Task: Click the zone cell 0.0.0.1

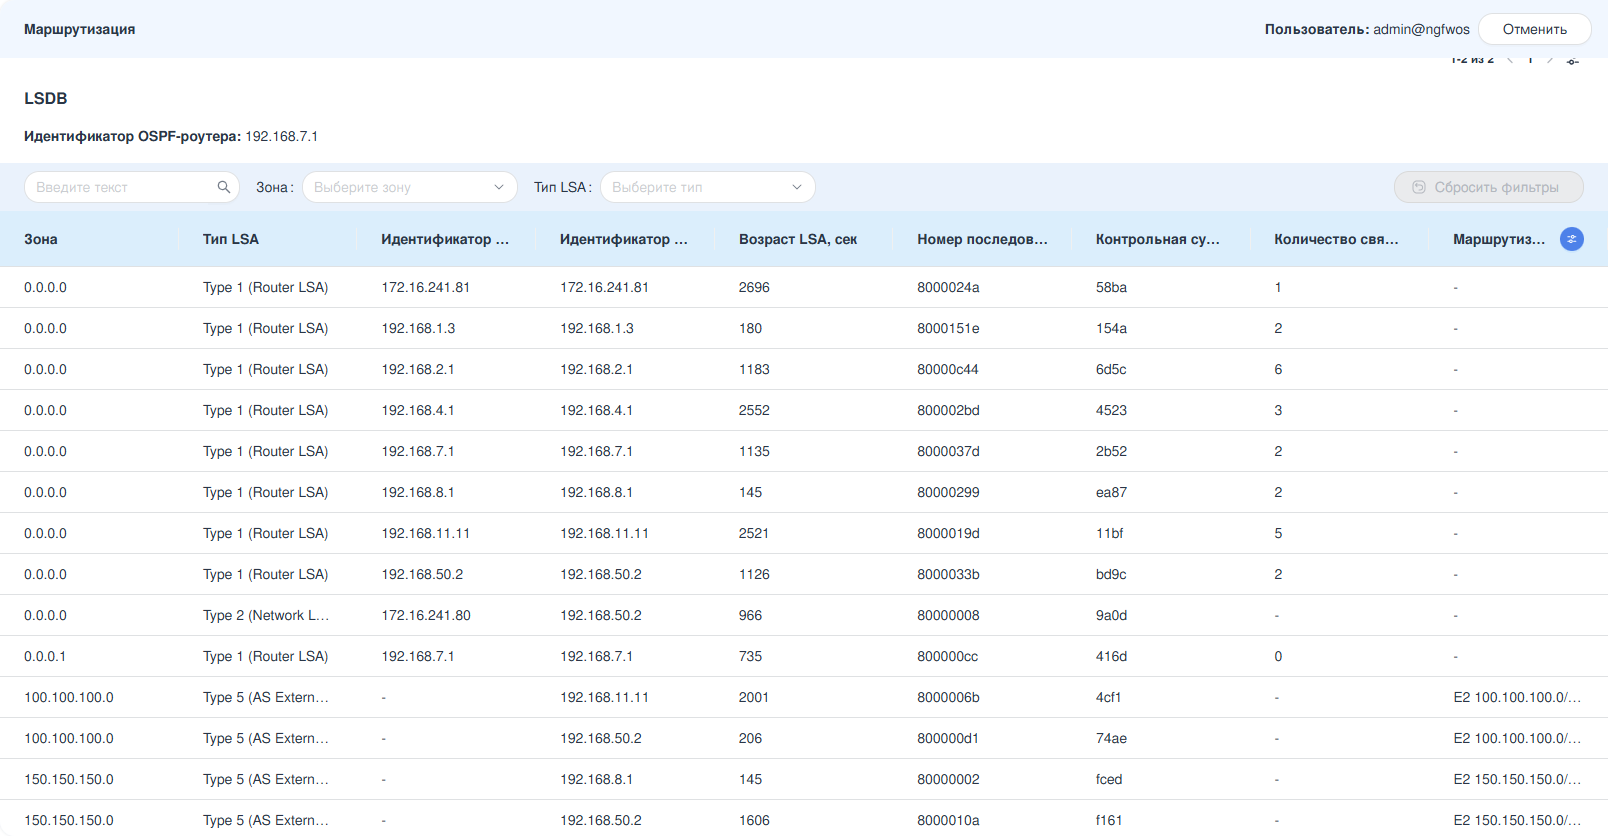Action: (45, 656)
